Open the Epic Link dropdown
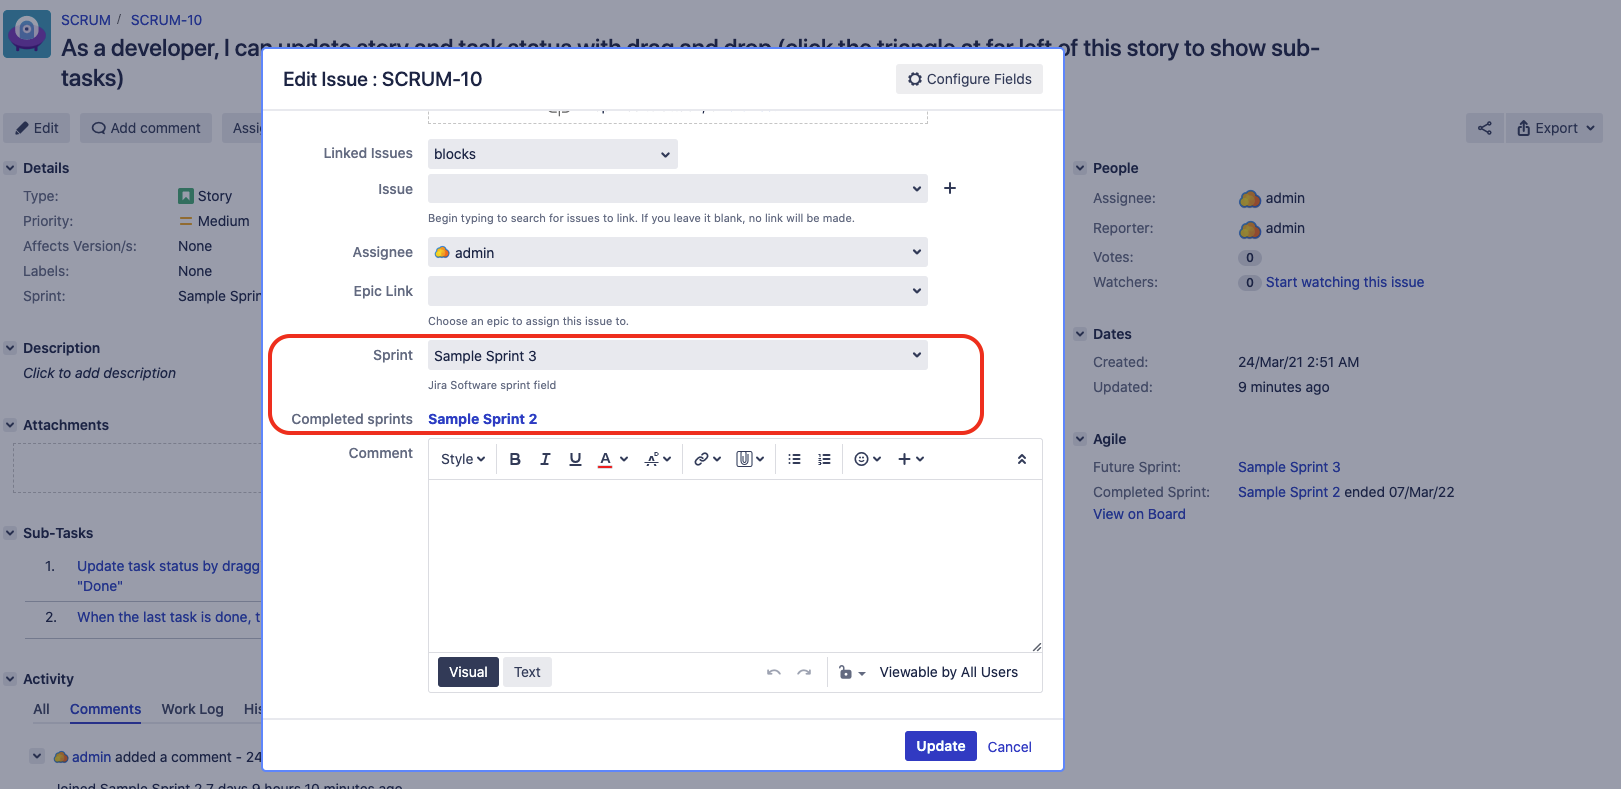The width and height of the screenshot is (1621, 789). point(678,291)
